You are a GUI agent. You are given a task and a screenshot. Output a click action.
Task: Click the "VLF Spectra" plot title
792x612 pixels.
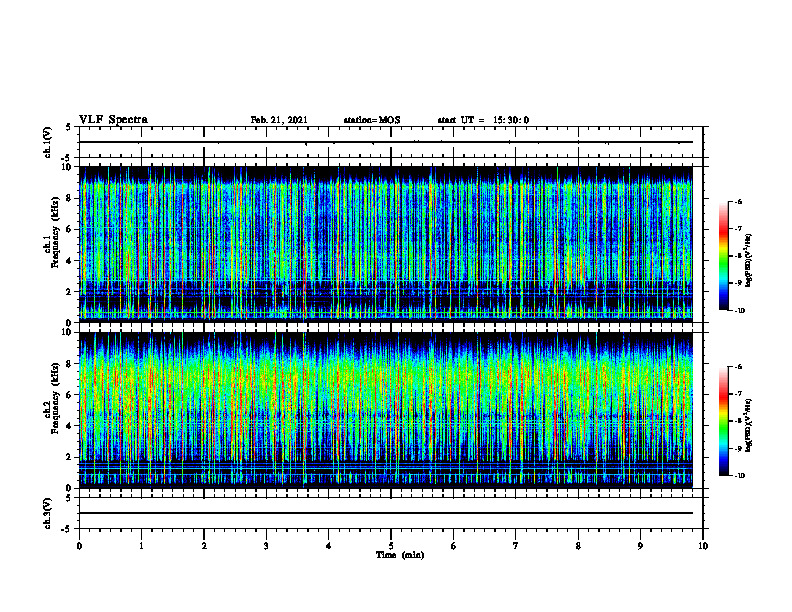coord(113,120)
